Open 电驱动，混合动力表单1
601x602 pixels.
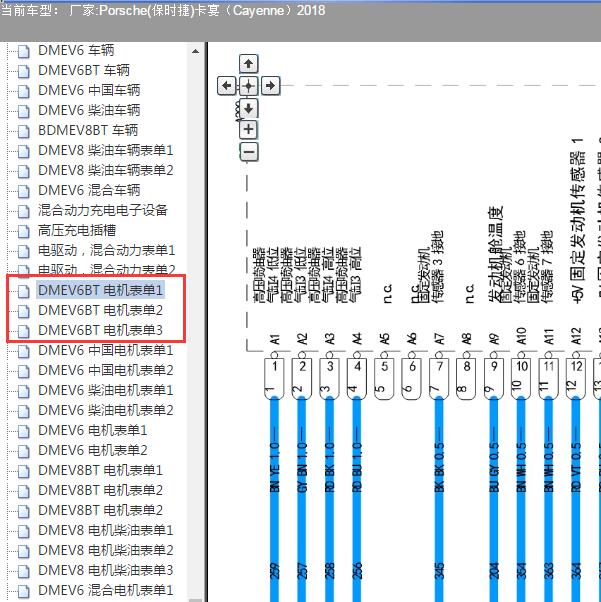pos(106,250)
